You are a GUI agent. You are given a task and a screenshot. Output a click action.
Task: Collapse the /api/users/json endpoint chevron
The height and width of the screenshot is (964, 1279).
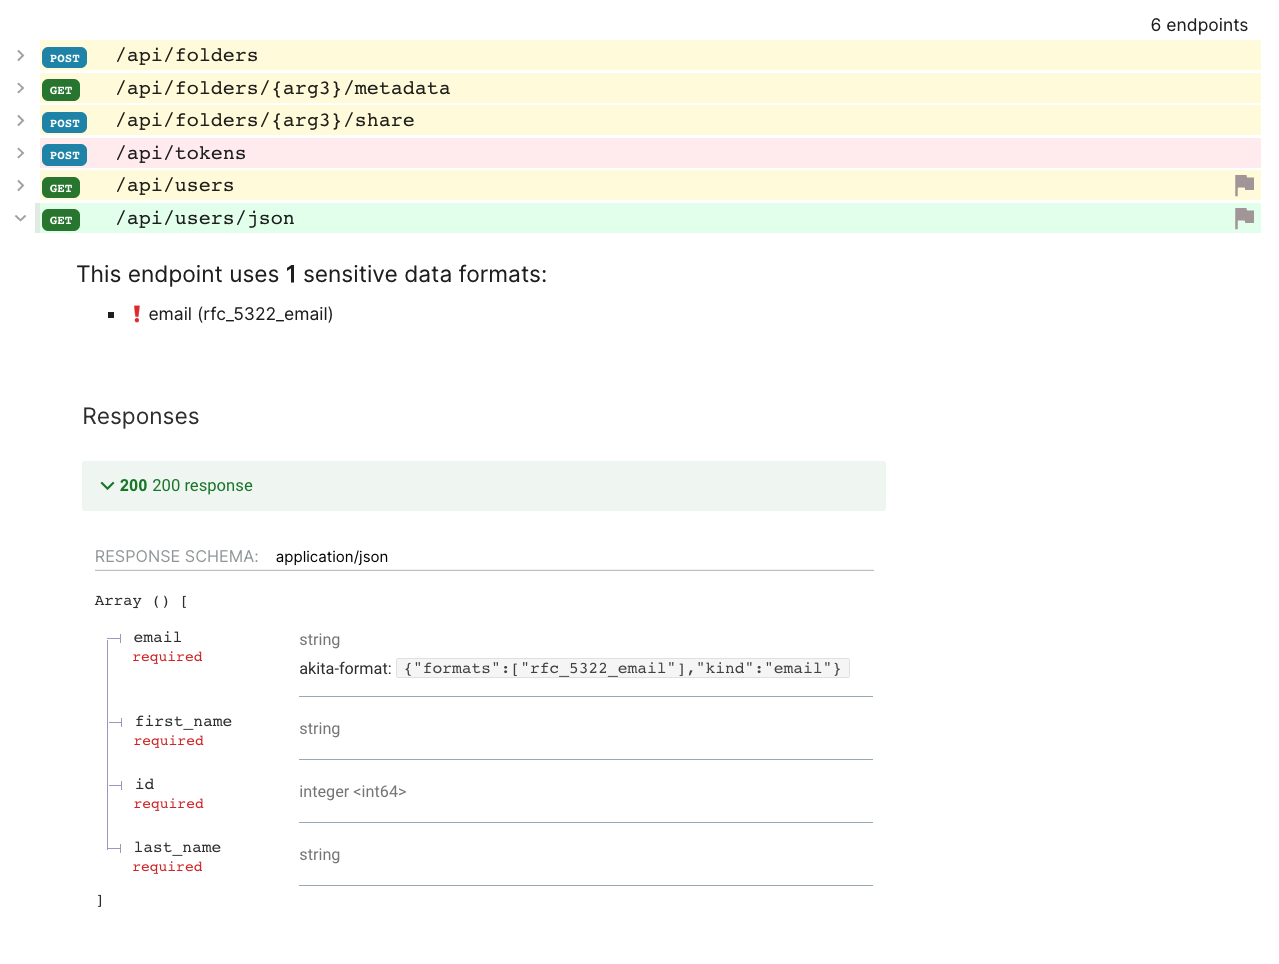click(20, 218)
